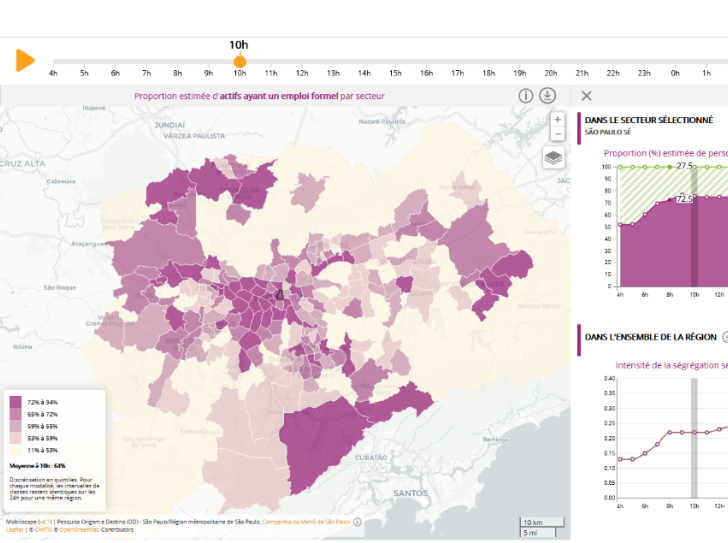
Task: Click 8h data point on segregation chart
Action: click(x=667, y=432)
